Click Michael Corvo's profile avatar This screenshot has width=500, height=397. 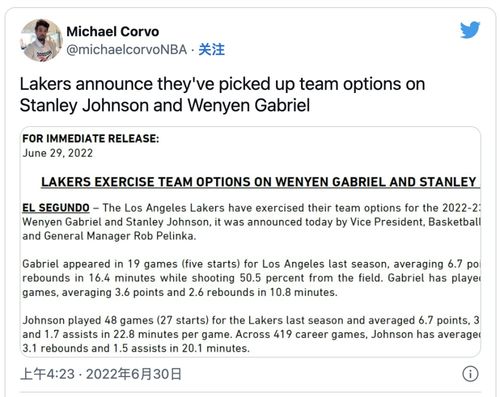tap(41, 40)
